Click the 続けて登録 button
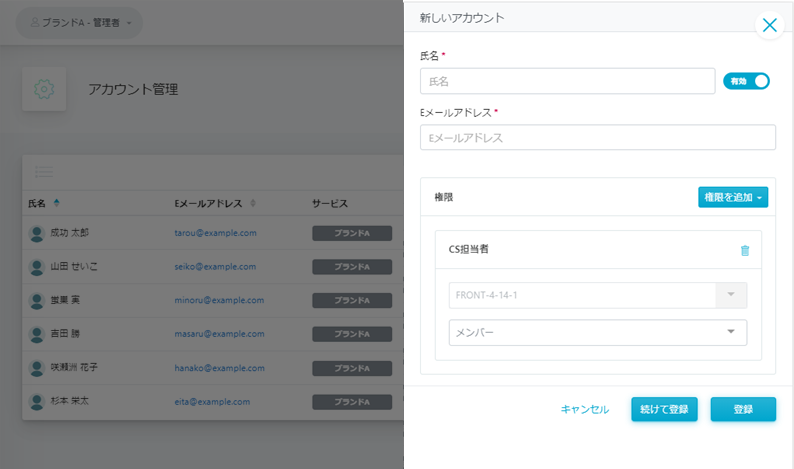 coord(664,409)
